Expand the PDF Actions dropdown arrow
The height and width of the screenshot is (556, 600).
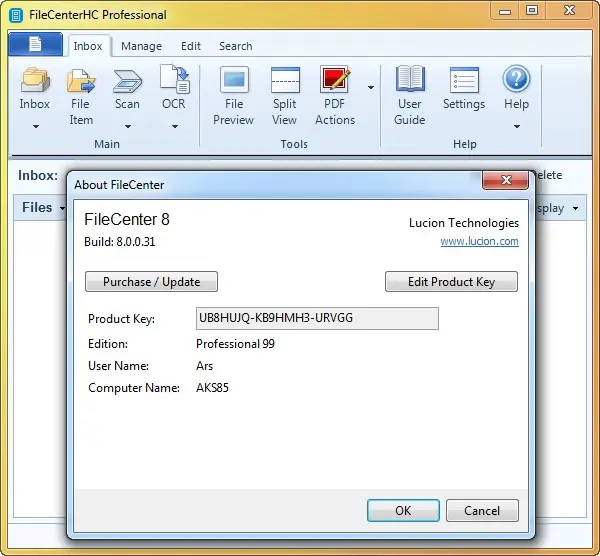tap(370, 88)
